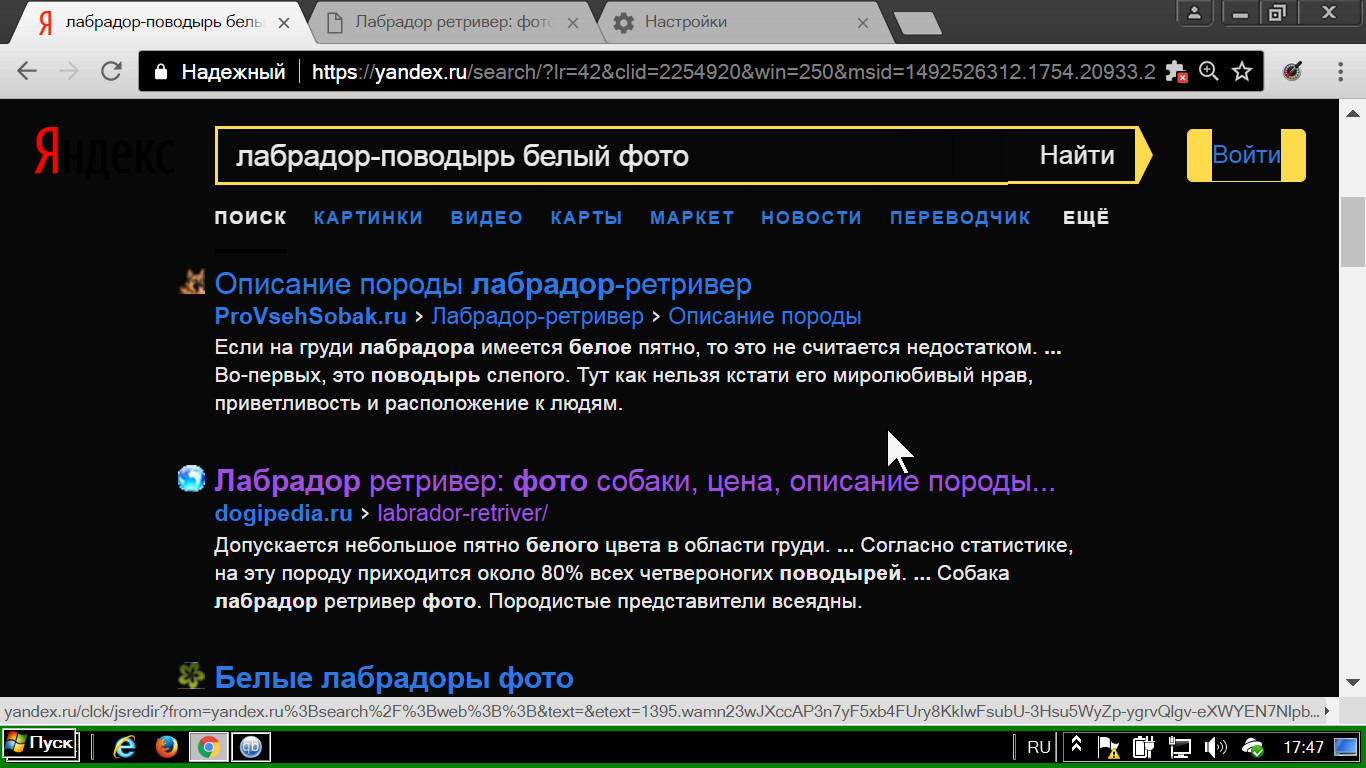The height and width of the screenshot is (768, 1366).
Task: Click the clock showing 17:47
Action: click(x=1303, y=747)
